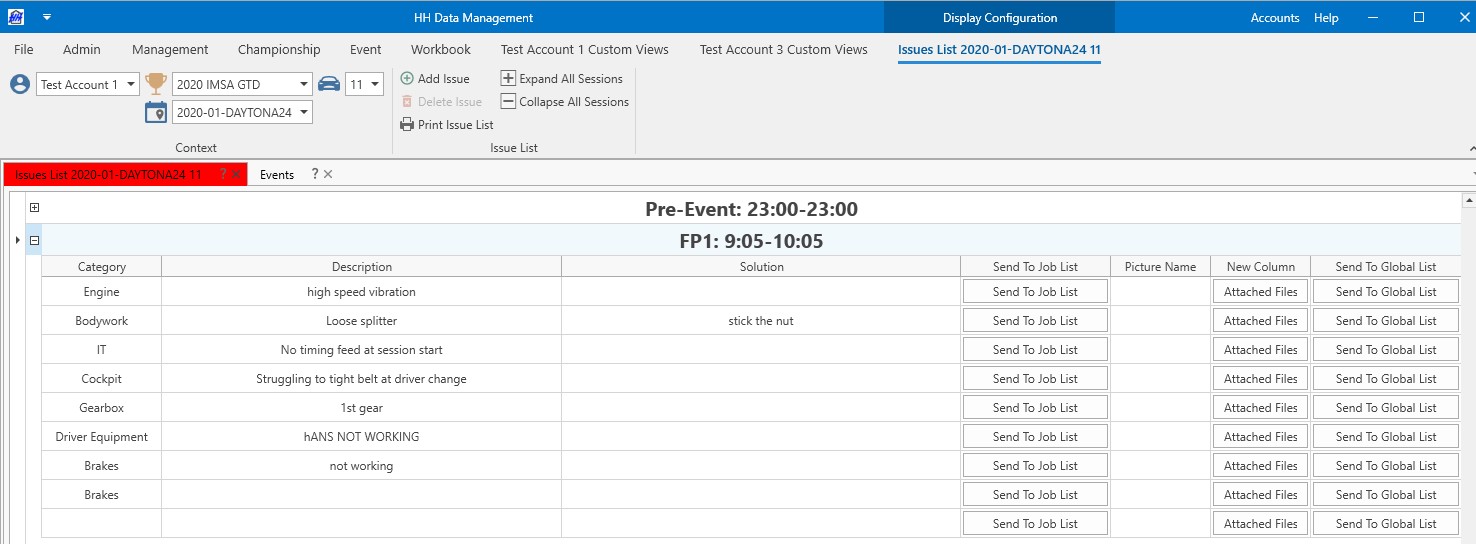
Task: Open Attached Files for the Engine issue
Action: pos(1260,292)
